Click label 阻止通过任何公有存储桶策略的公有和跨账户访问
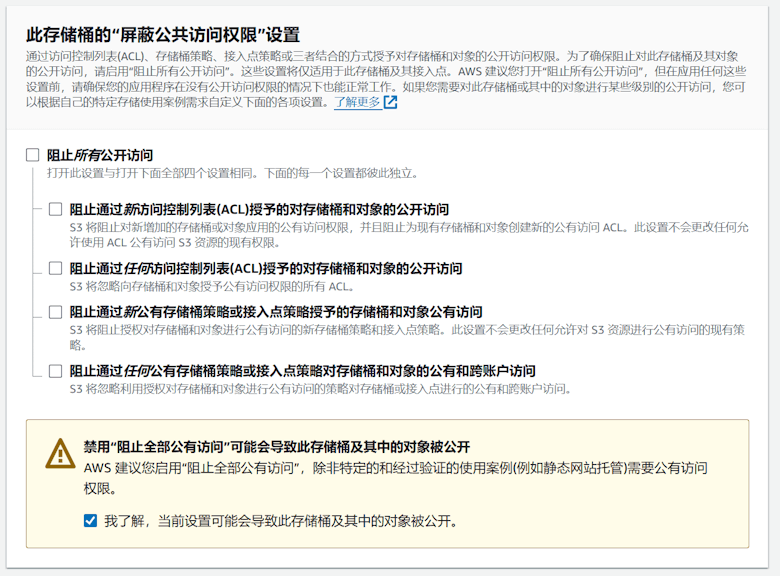 click(x=302, y=371)
